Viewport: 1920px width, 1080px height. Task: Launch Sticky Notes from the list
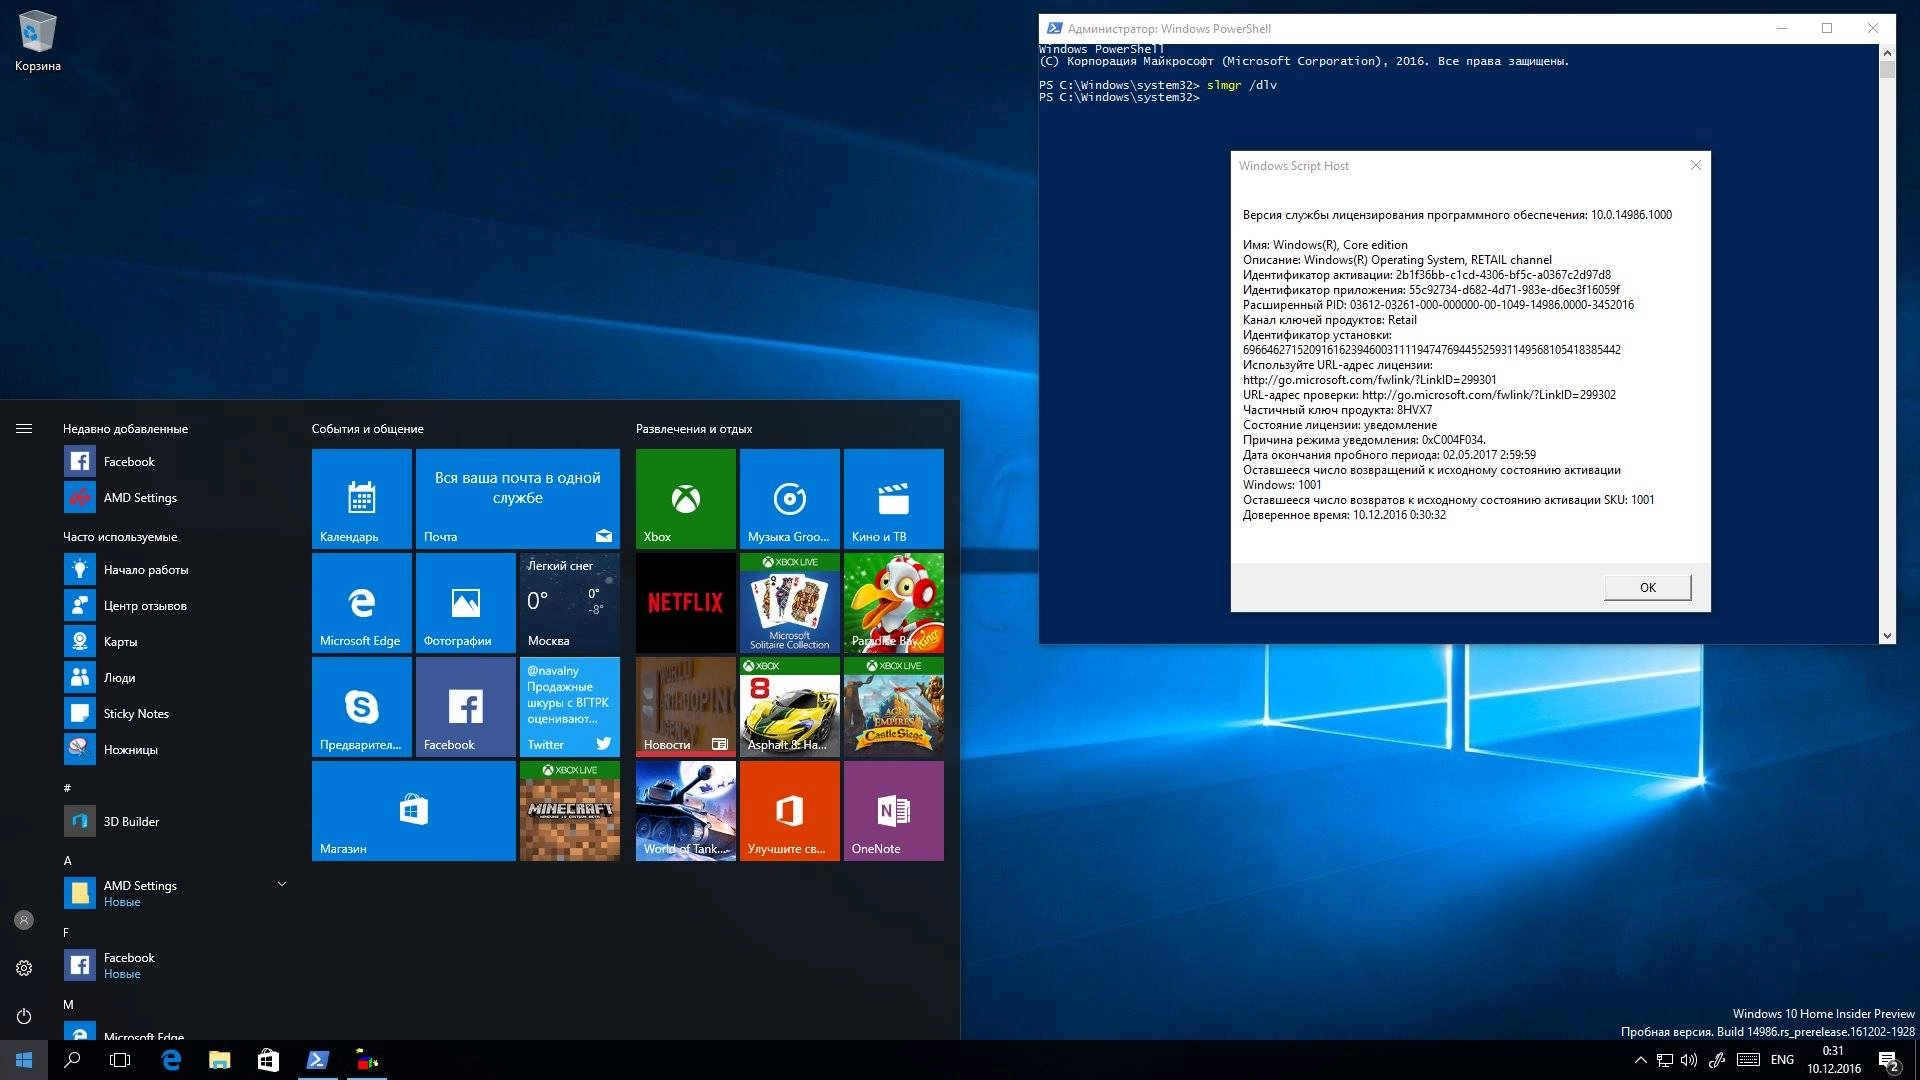point(175,713)
